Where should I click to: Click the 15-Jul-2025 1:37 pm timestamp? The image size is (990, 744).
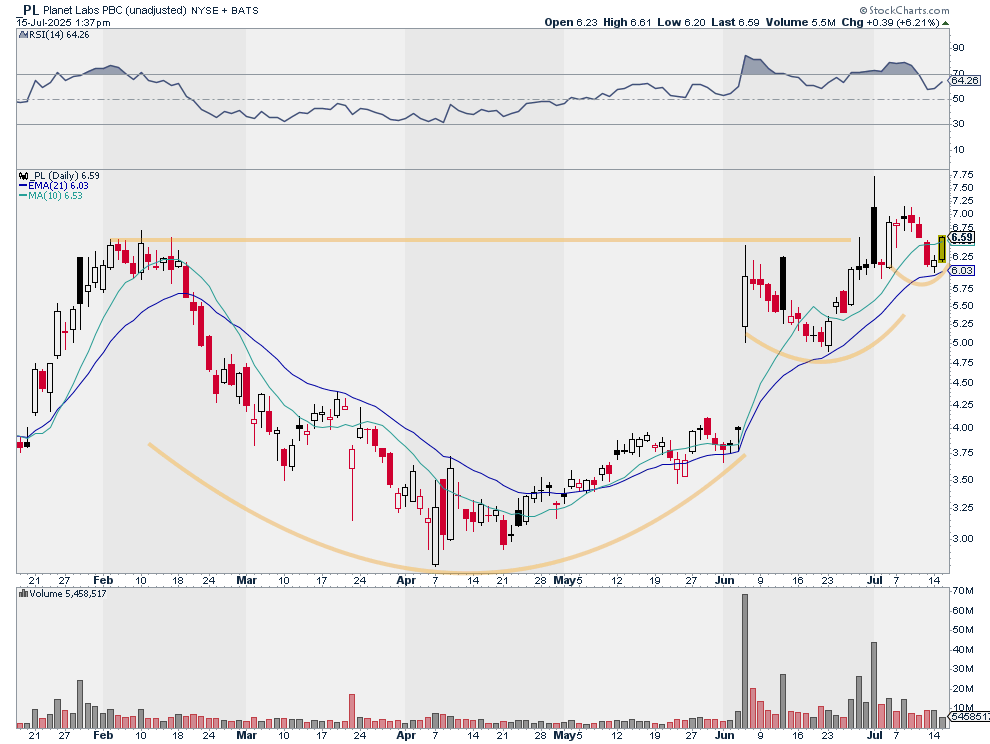(x=63, y=23)
